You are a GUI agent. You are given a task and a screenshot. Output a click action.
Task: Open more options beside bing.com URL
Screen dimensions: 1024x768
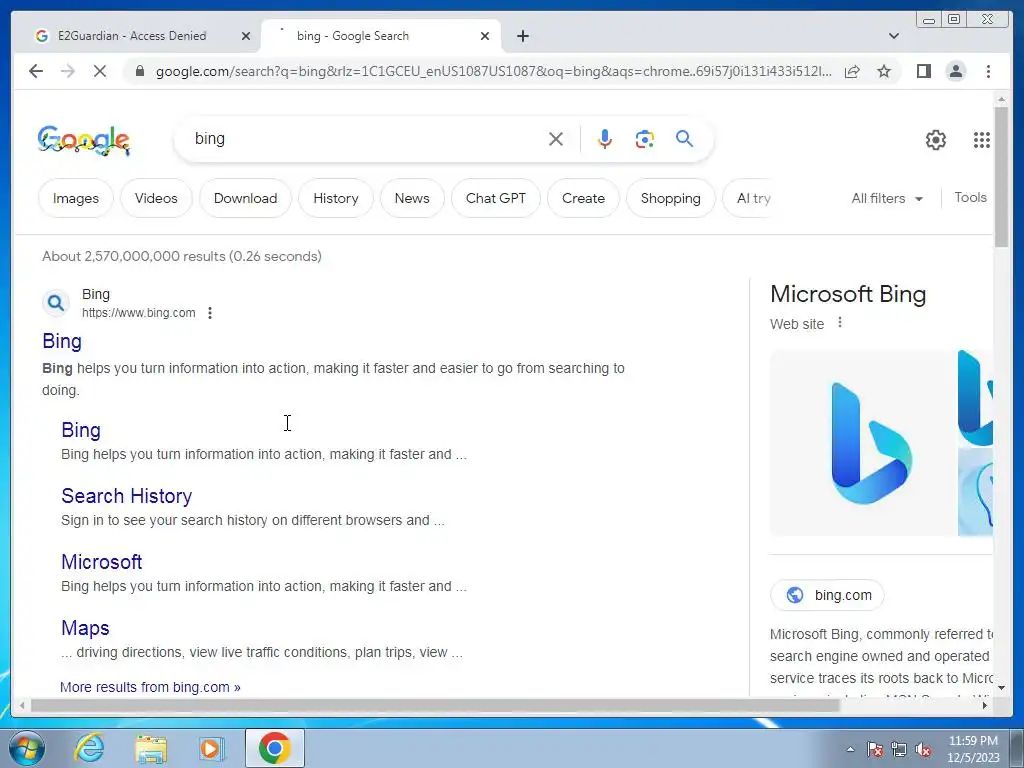coord(210,313)
